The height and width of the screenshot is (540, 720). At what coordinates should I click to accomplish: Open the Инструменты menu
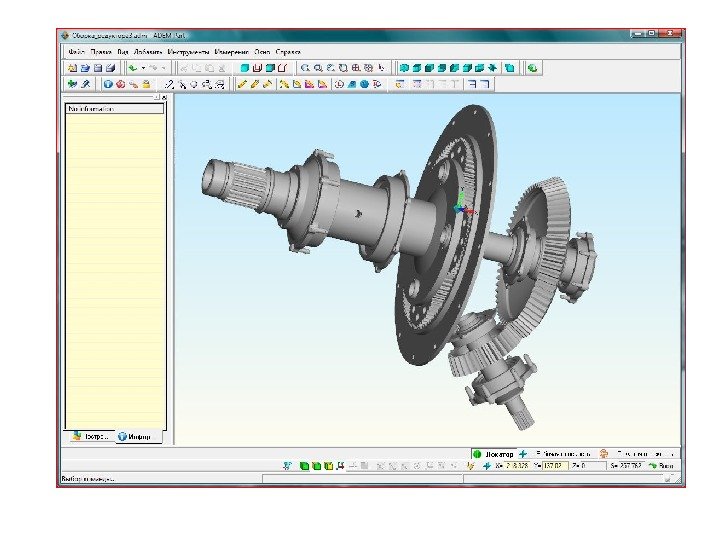(x=188, y=52)
